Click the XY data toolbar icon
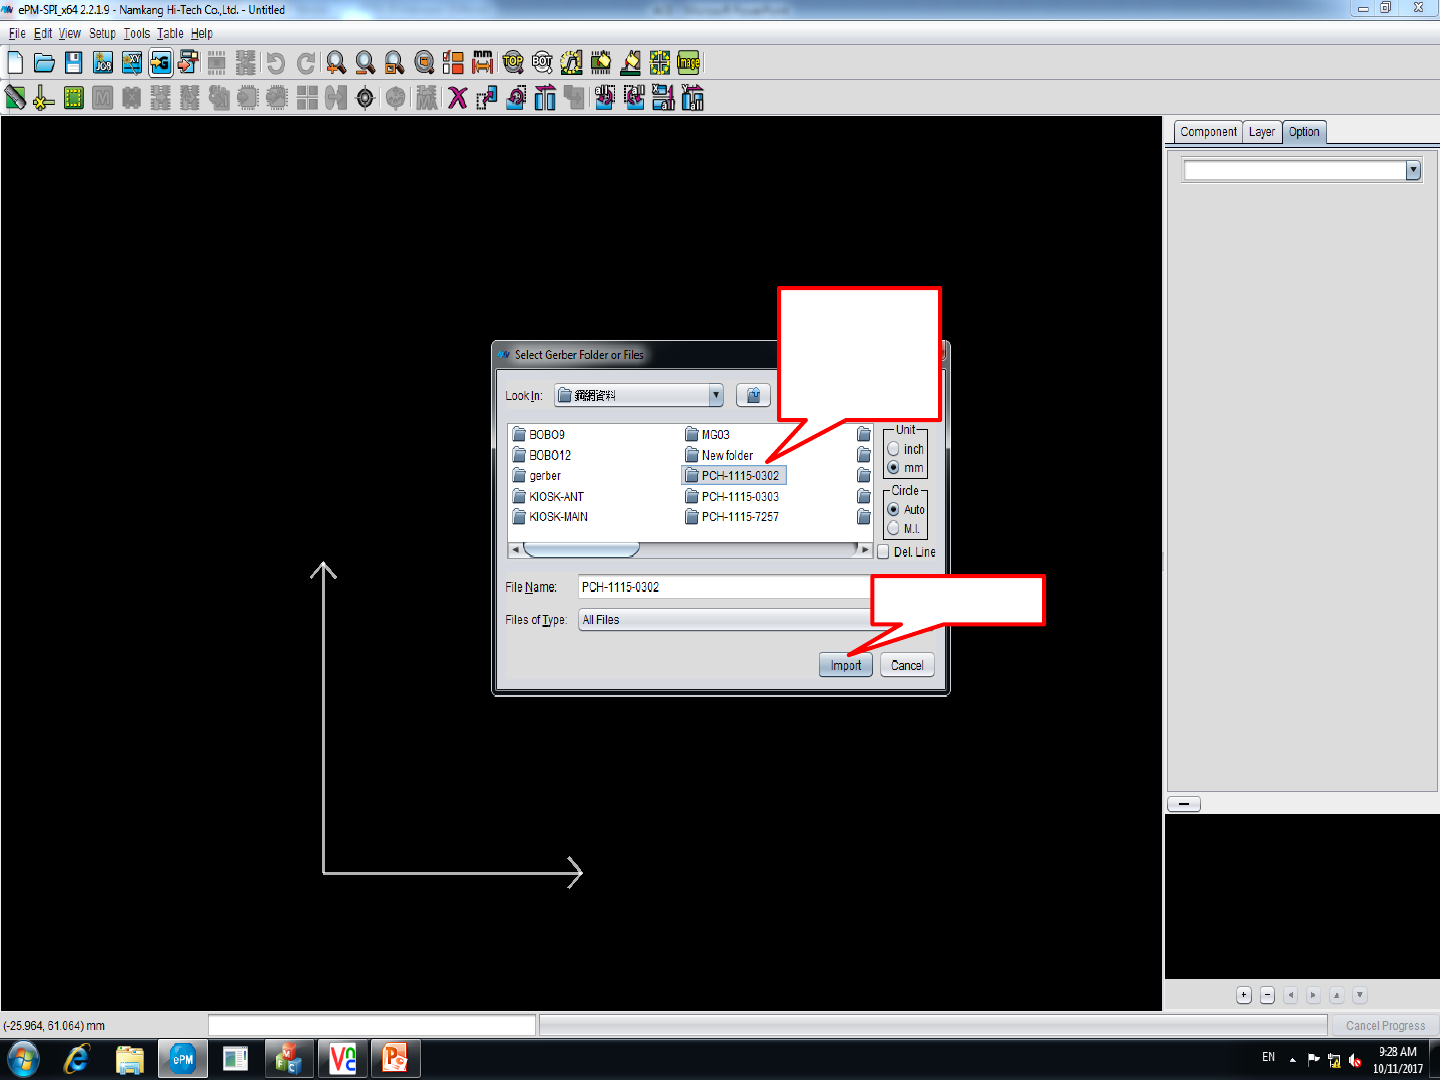The image size is (1440, 1080). pos(132,63)
